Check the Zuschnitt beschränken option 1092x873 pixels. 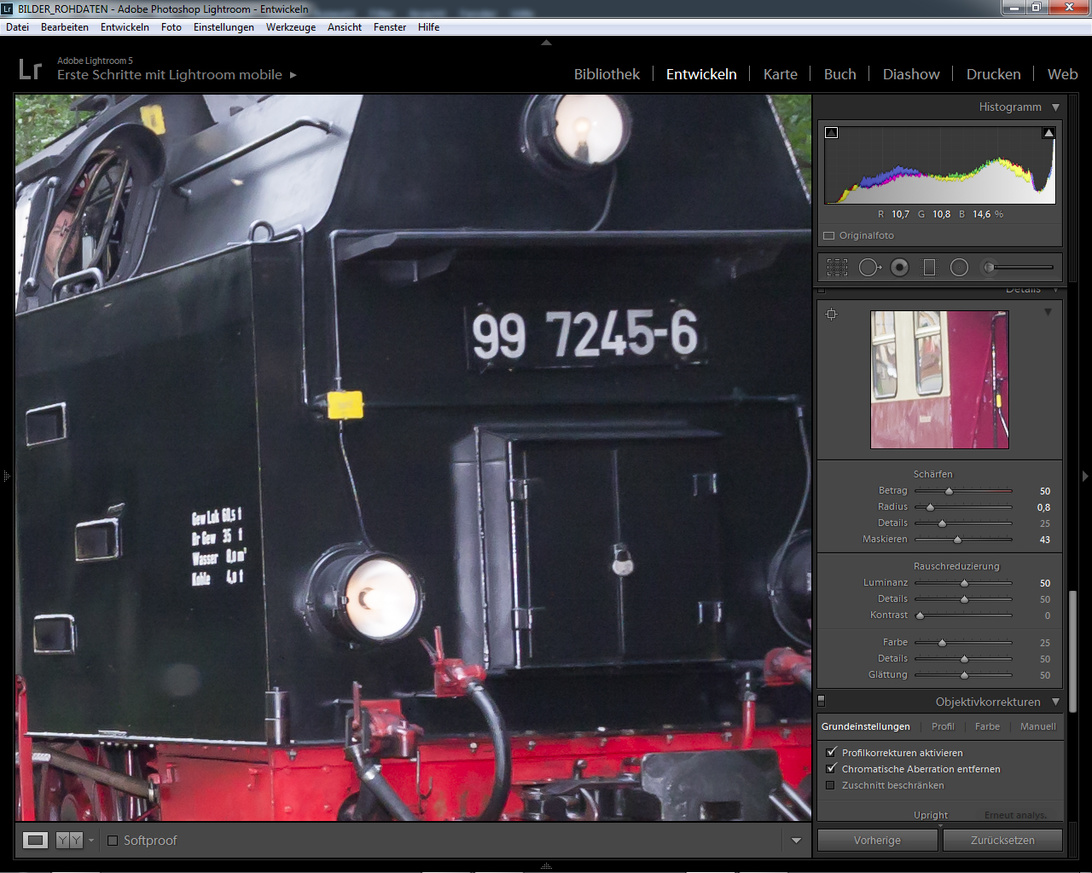pos(831,785)
